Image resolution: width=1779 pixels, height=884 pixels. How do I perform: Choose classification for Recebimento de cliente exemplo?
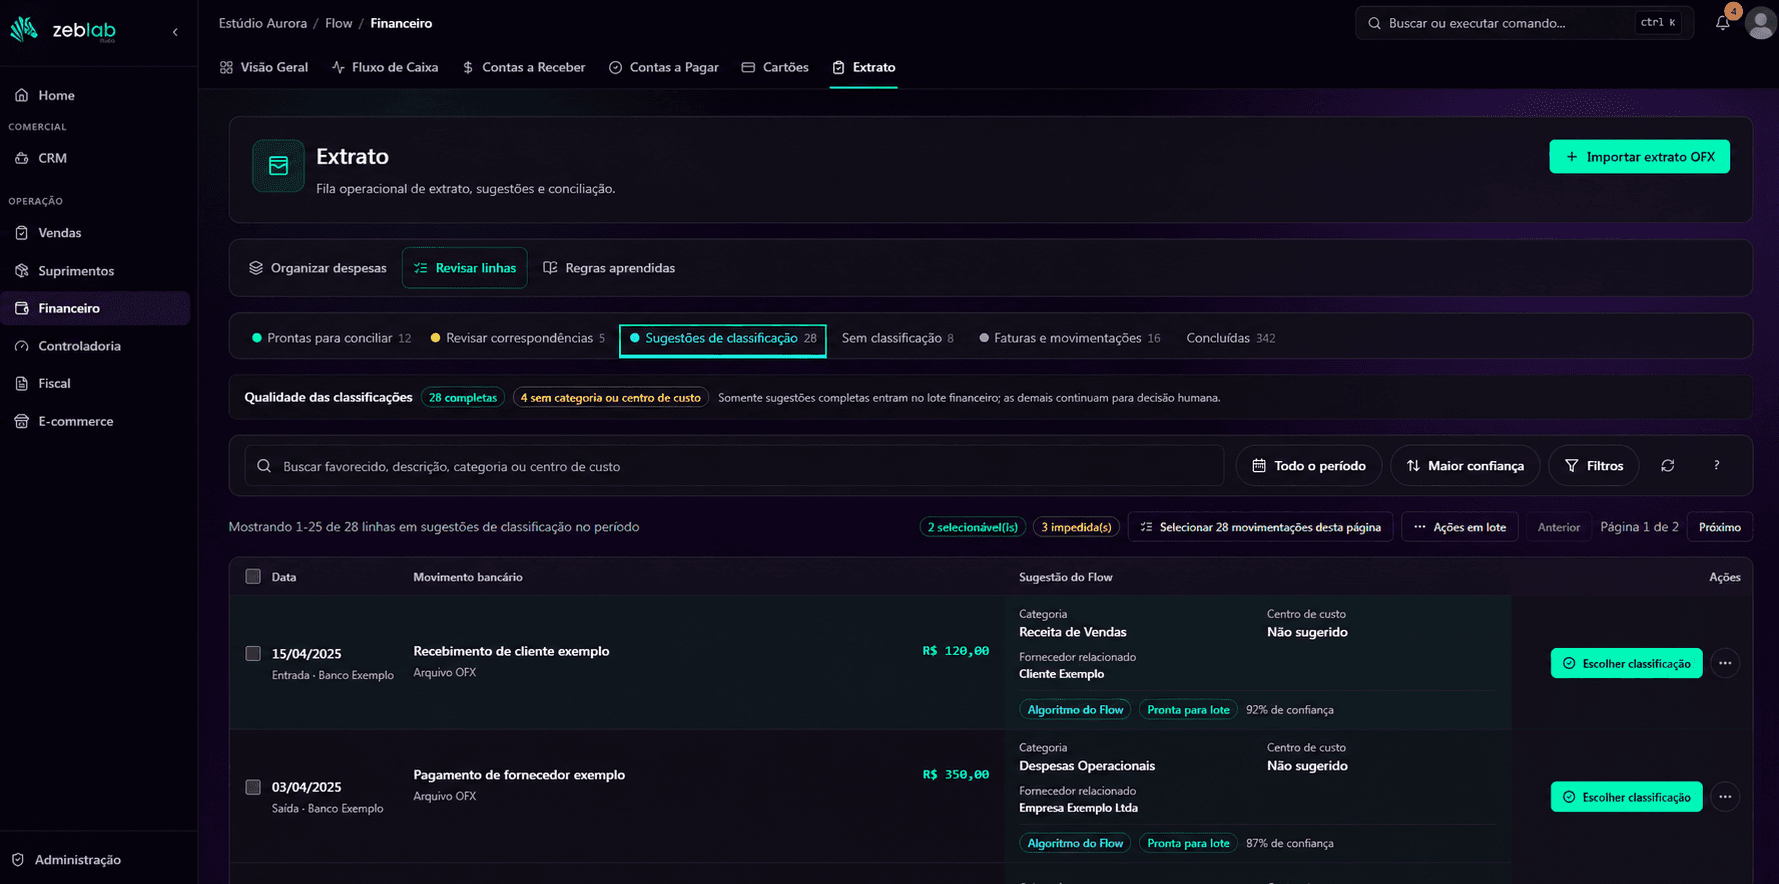[x=1626, y=663]
